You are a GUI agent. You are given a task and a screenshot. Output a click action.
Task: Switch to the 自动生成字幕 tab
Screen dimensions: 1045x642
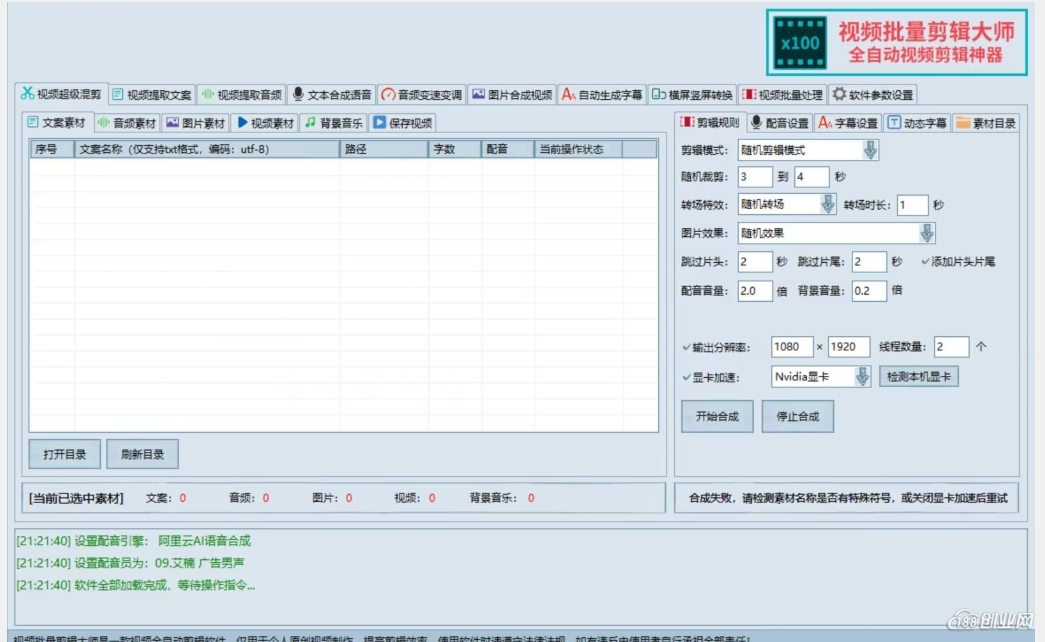(x=603, y=95)
